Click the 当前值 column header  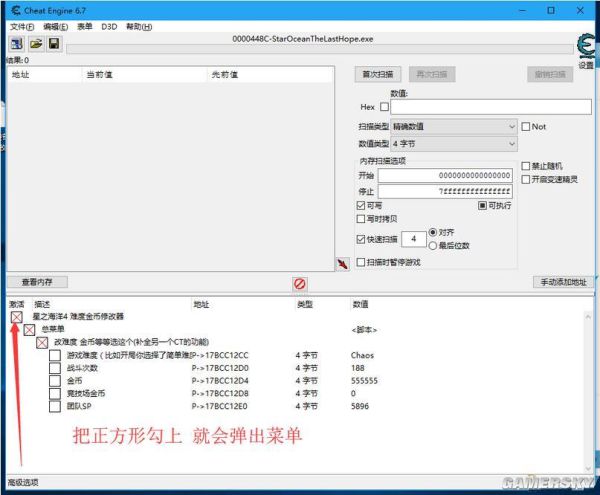click(x=144, y=75)
